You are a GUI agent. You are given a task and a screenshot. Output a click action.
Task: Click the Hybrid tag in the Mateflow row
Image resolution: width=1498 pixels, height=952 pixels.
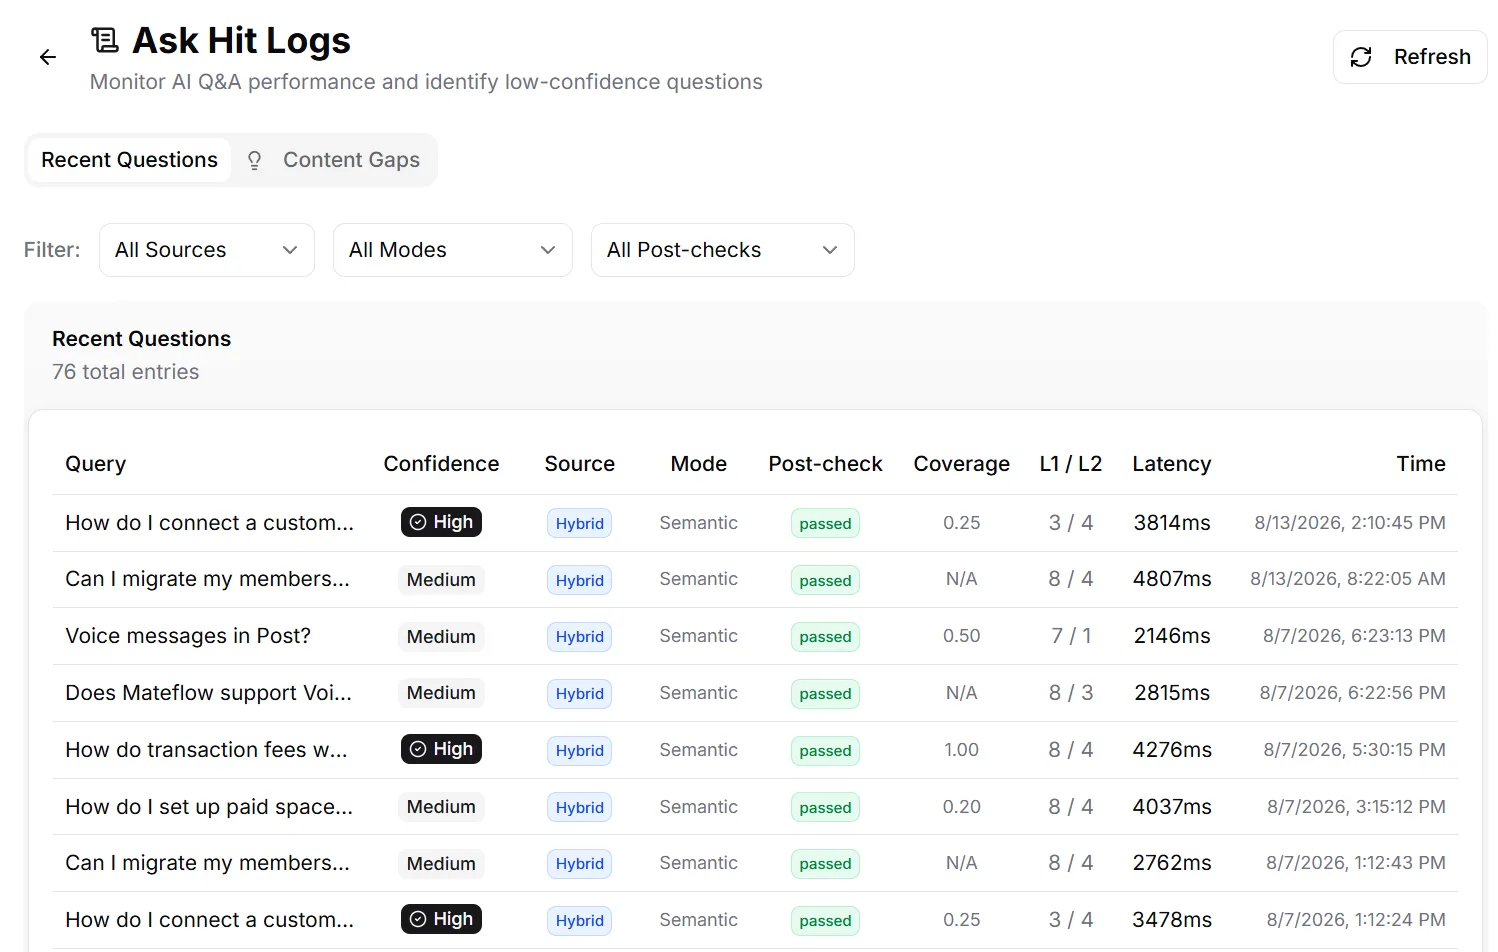tap(580, 694)
